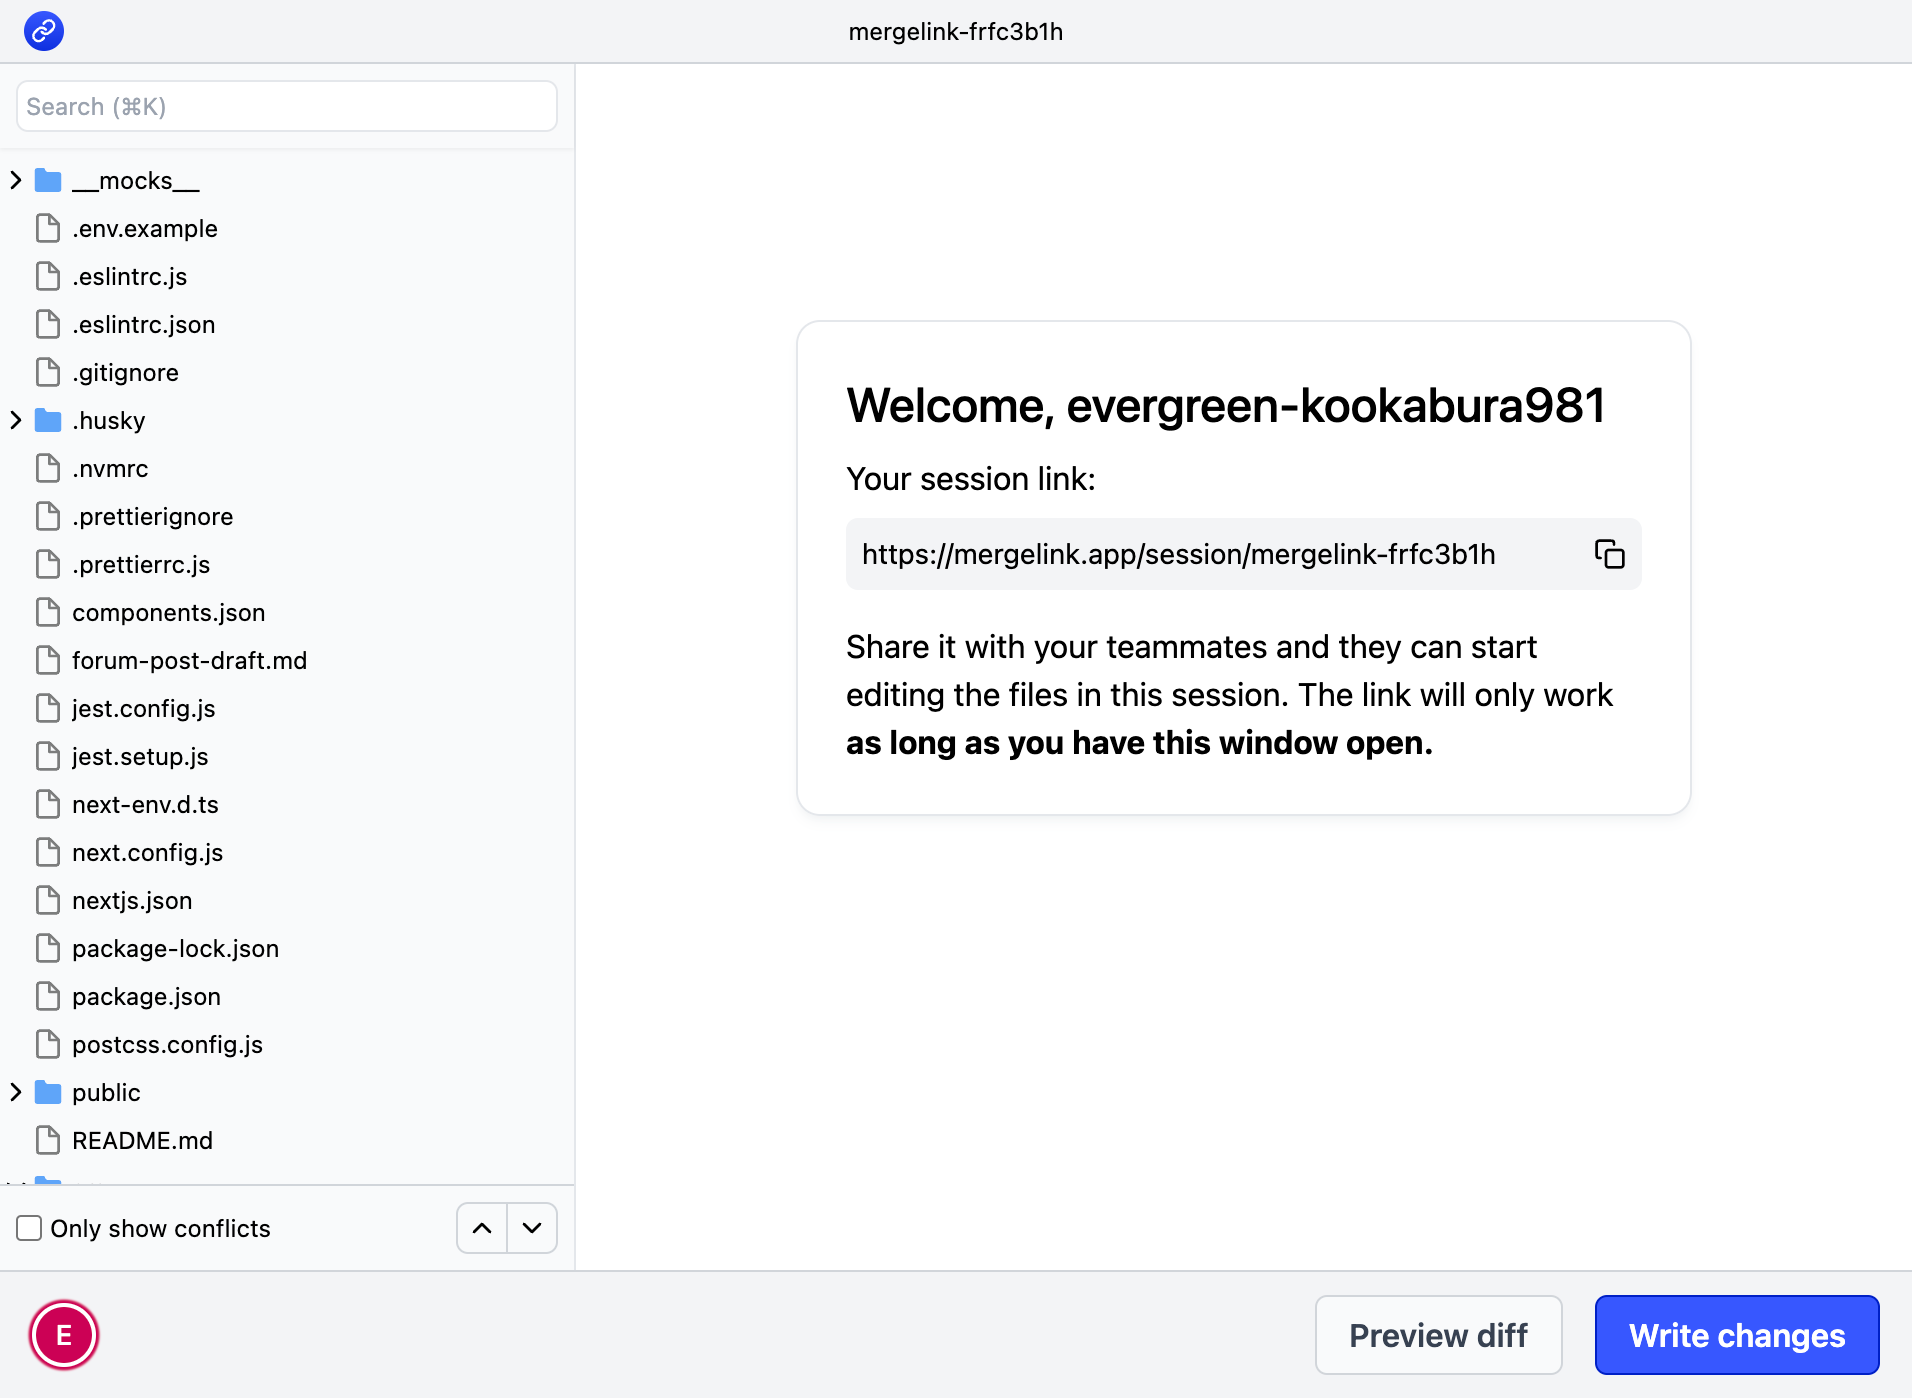Image resolution: width=1912 pixels, height=1398 pixels.
Task: Click the __mocks__ folder icon
Action: tap(48, 181)
